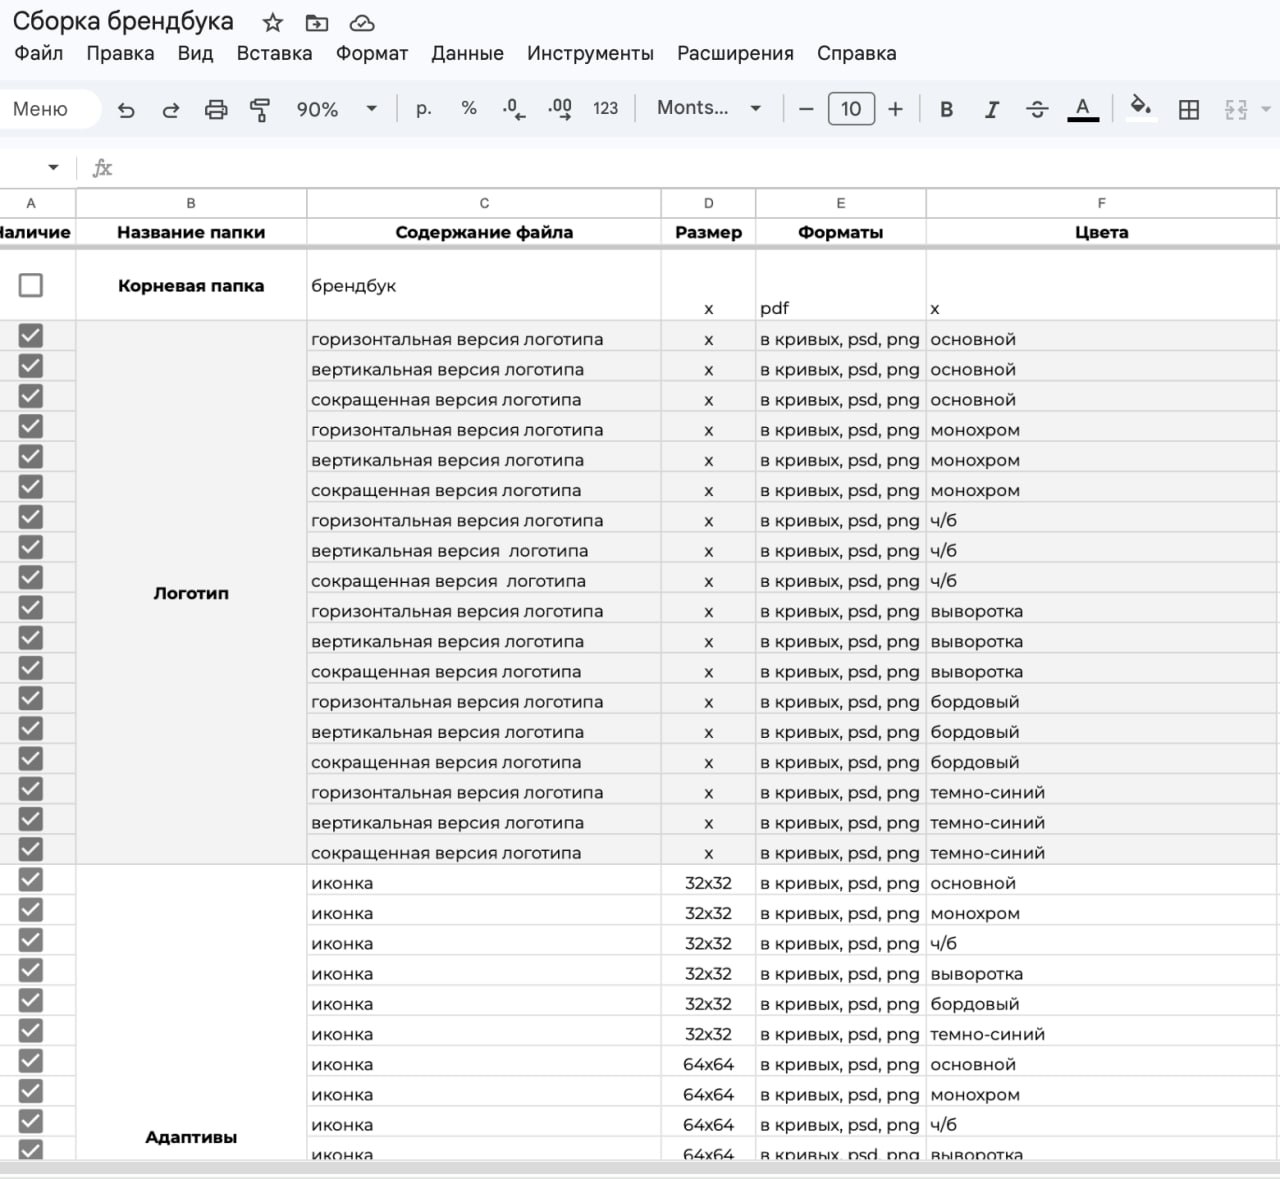Open the fill color paint bucket
The image size is (1280, 1179).
(x=1140, y=107)
